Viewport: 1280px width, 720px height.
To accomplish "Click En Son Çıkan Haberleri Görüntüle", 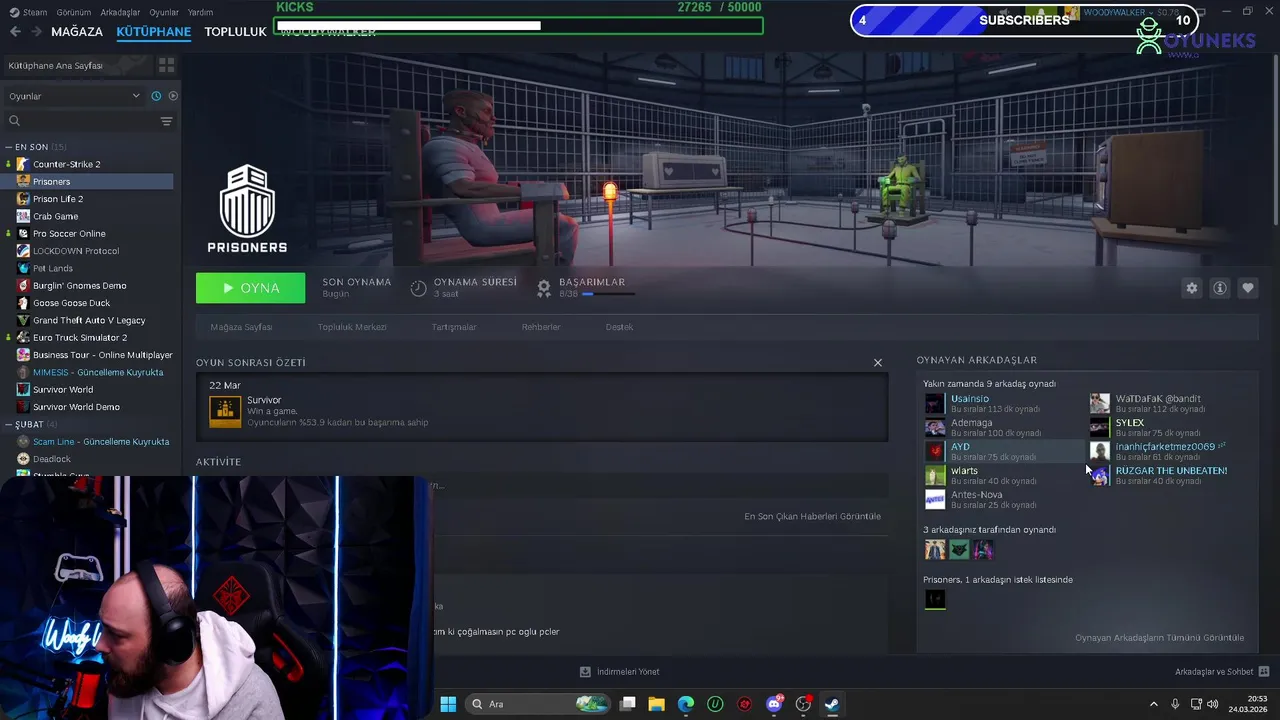I will click(x=812, y=516).
